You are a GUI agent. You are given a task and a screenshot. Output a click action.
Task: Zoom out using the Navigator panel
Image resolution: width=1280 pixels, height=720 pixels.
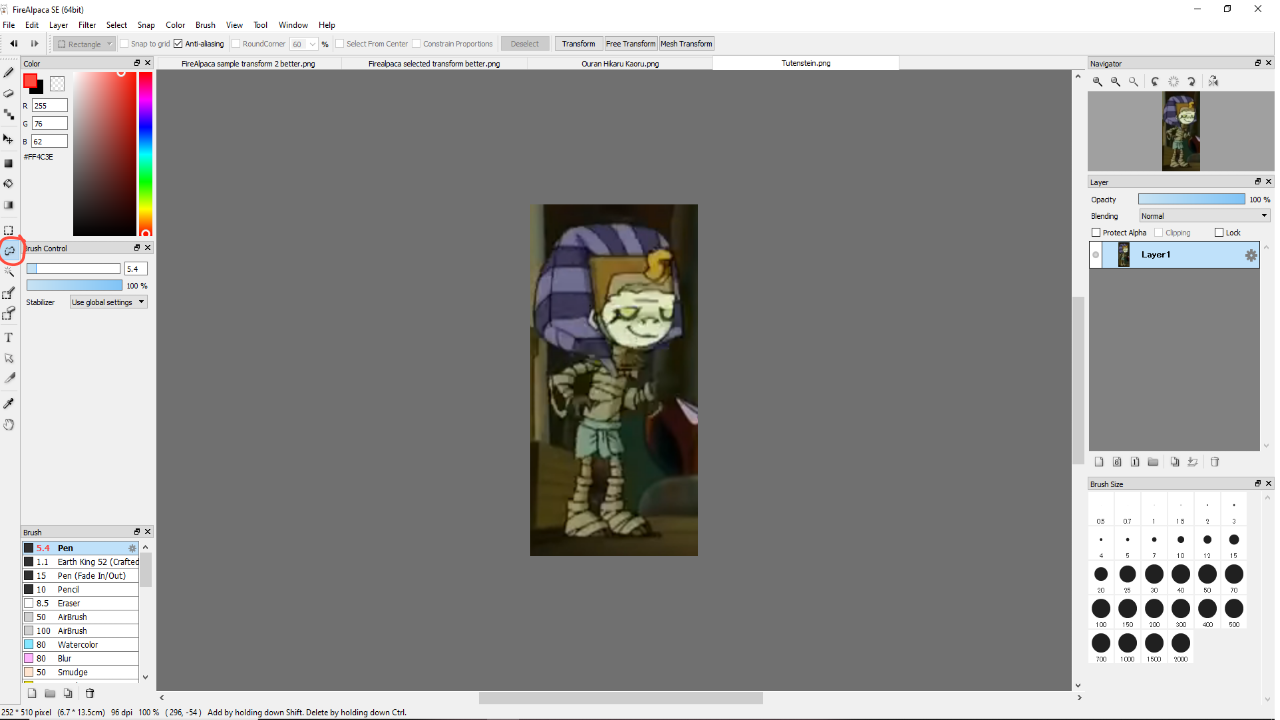pyautogui.click(x=1115, y=82)
